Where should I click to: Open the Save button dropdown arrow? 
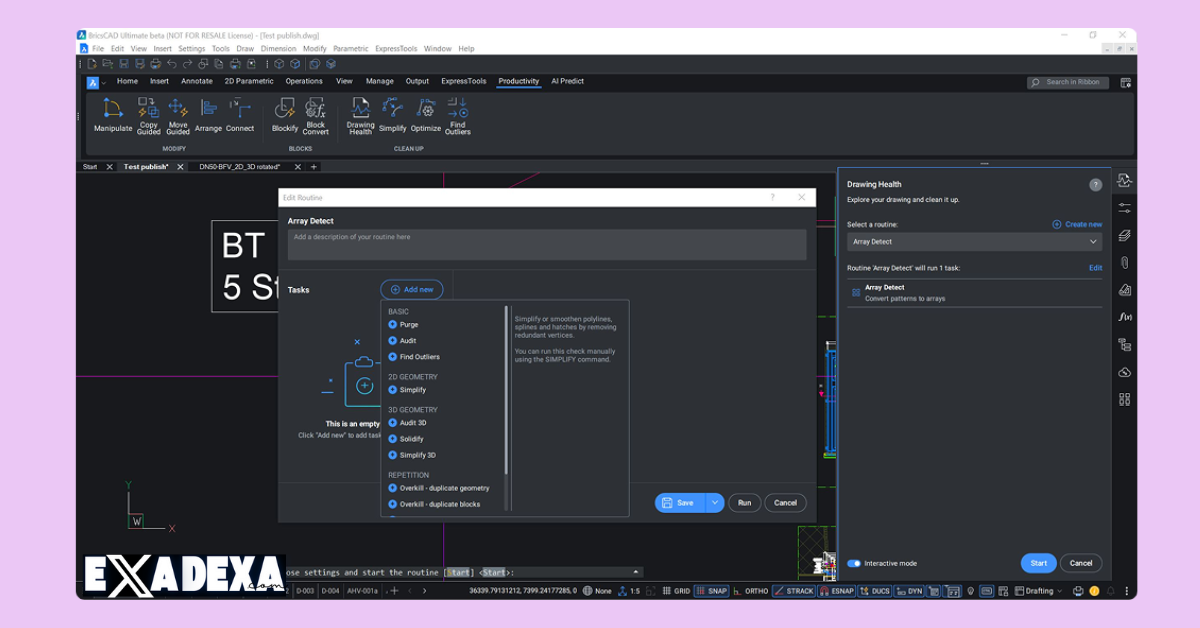[x=714, y=502]
